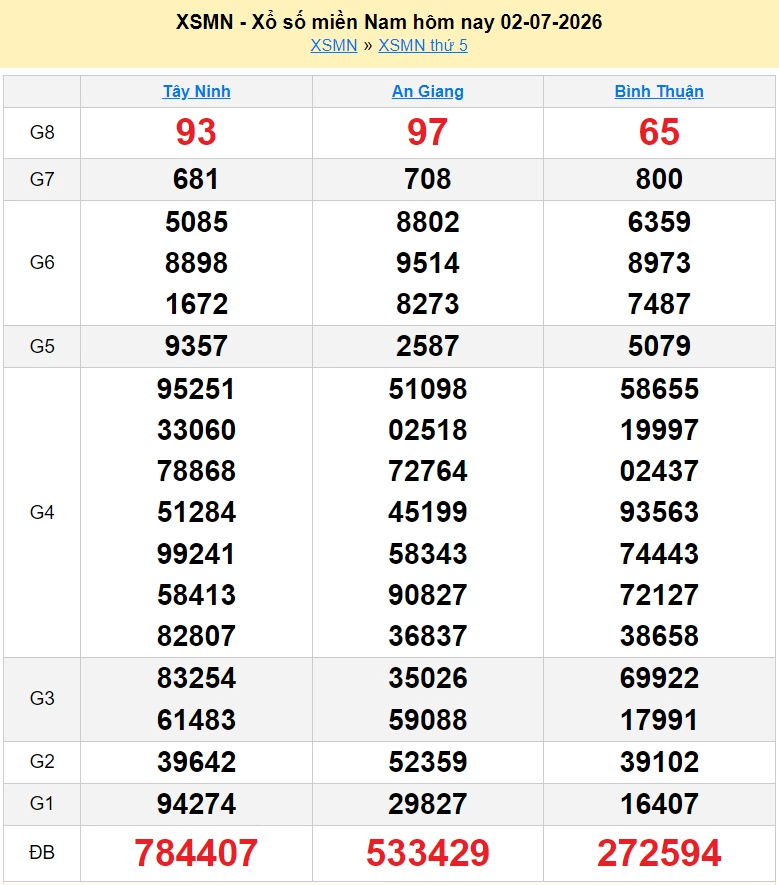Select G5 result 5079

659,346
